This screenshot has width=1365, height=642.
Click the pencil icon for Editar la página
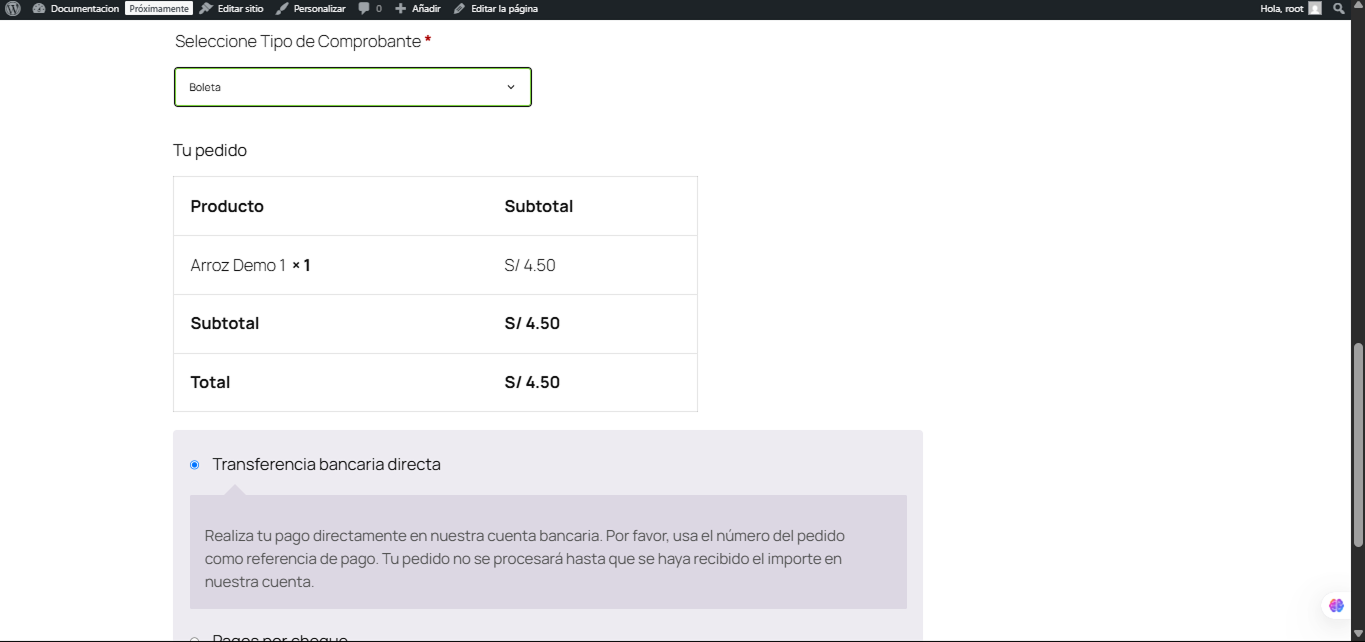click(x=459, y=8)
